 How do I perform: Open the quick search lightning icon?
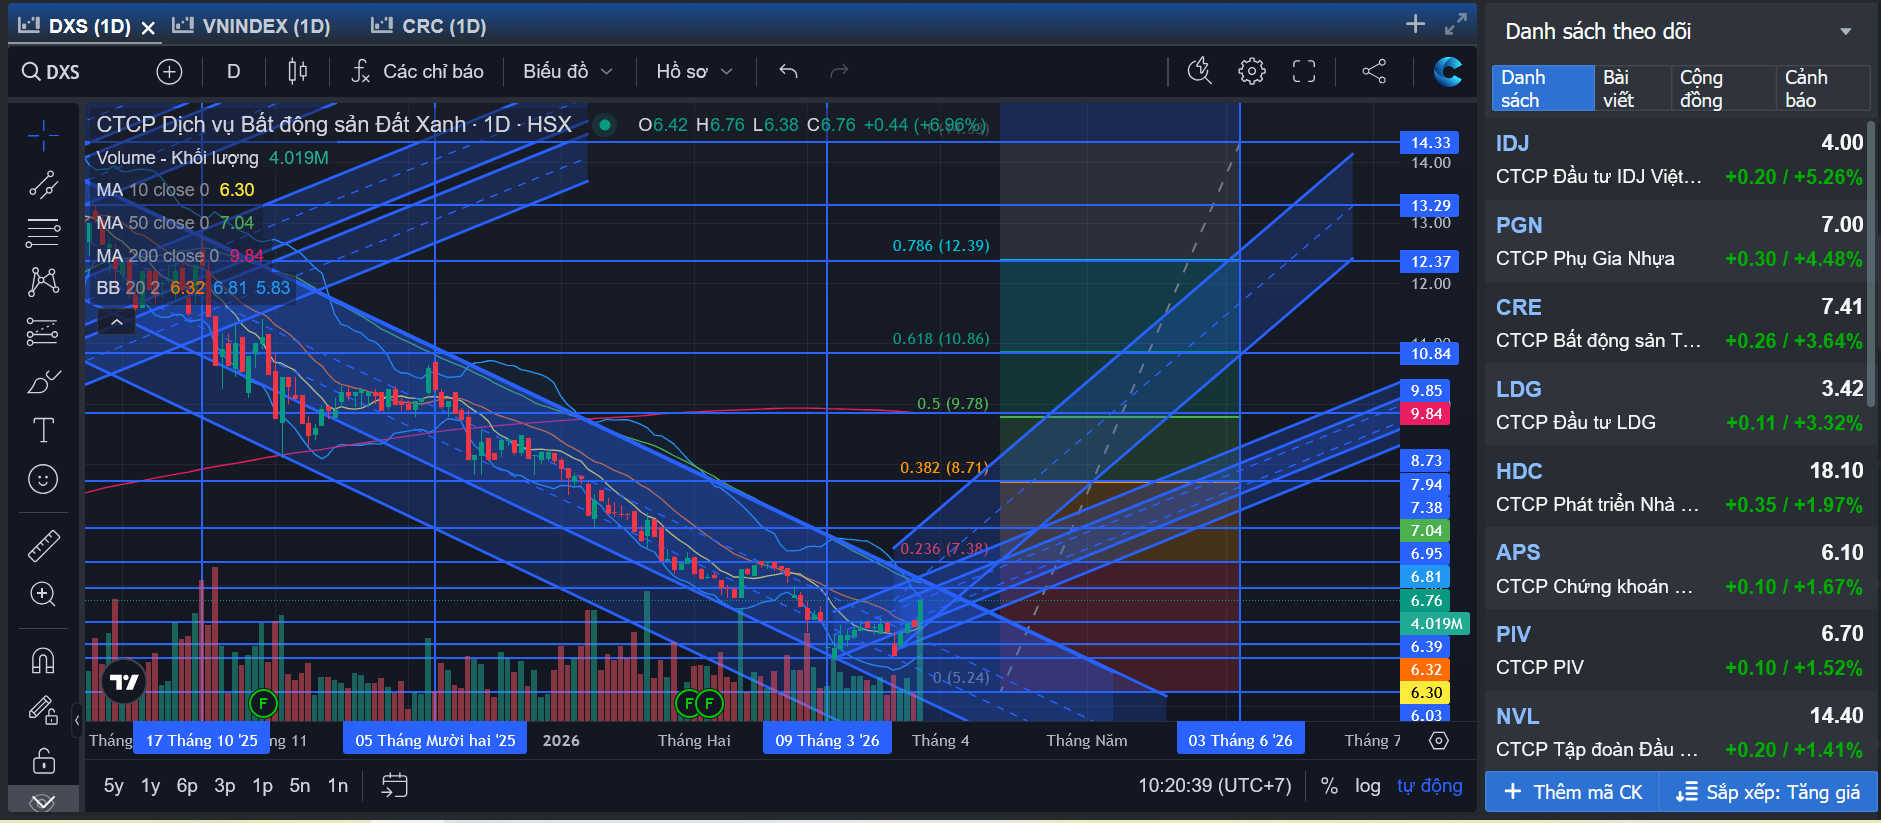point(1199,71)
